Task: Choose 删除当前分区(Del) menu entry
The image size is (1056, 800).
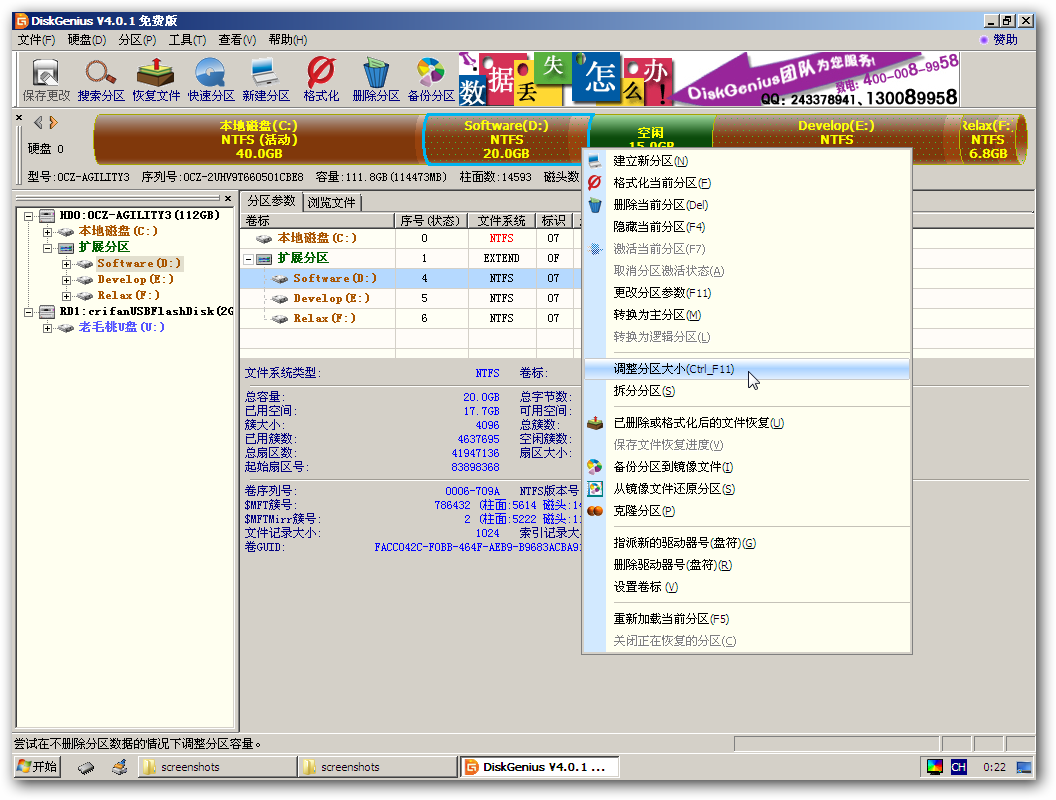Action: pos(748,205)
